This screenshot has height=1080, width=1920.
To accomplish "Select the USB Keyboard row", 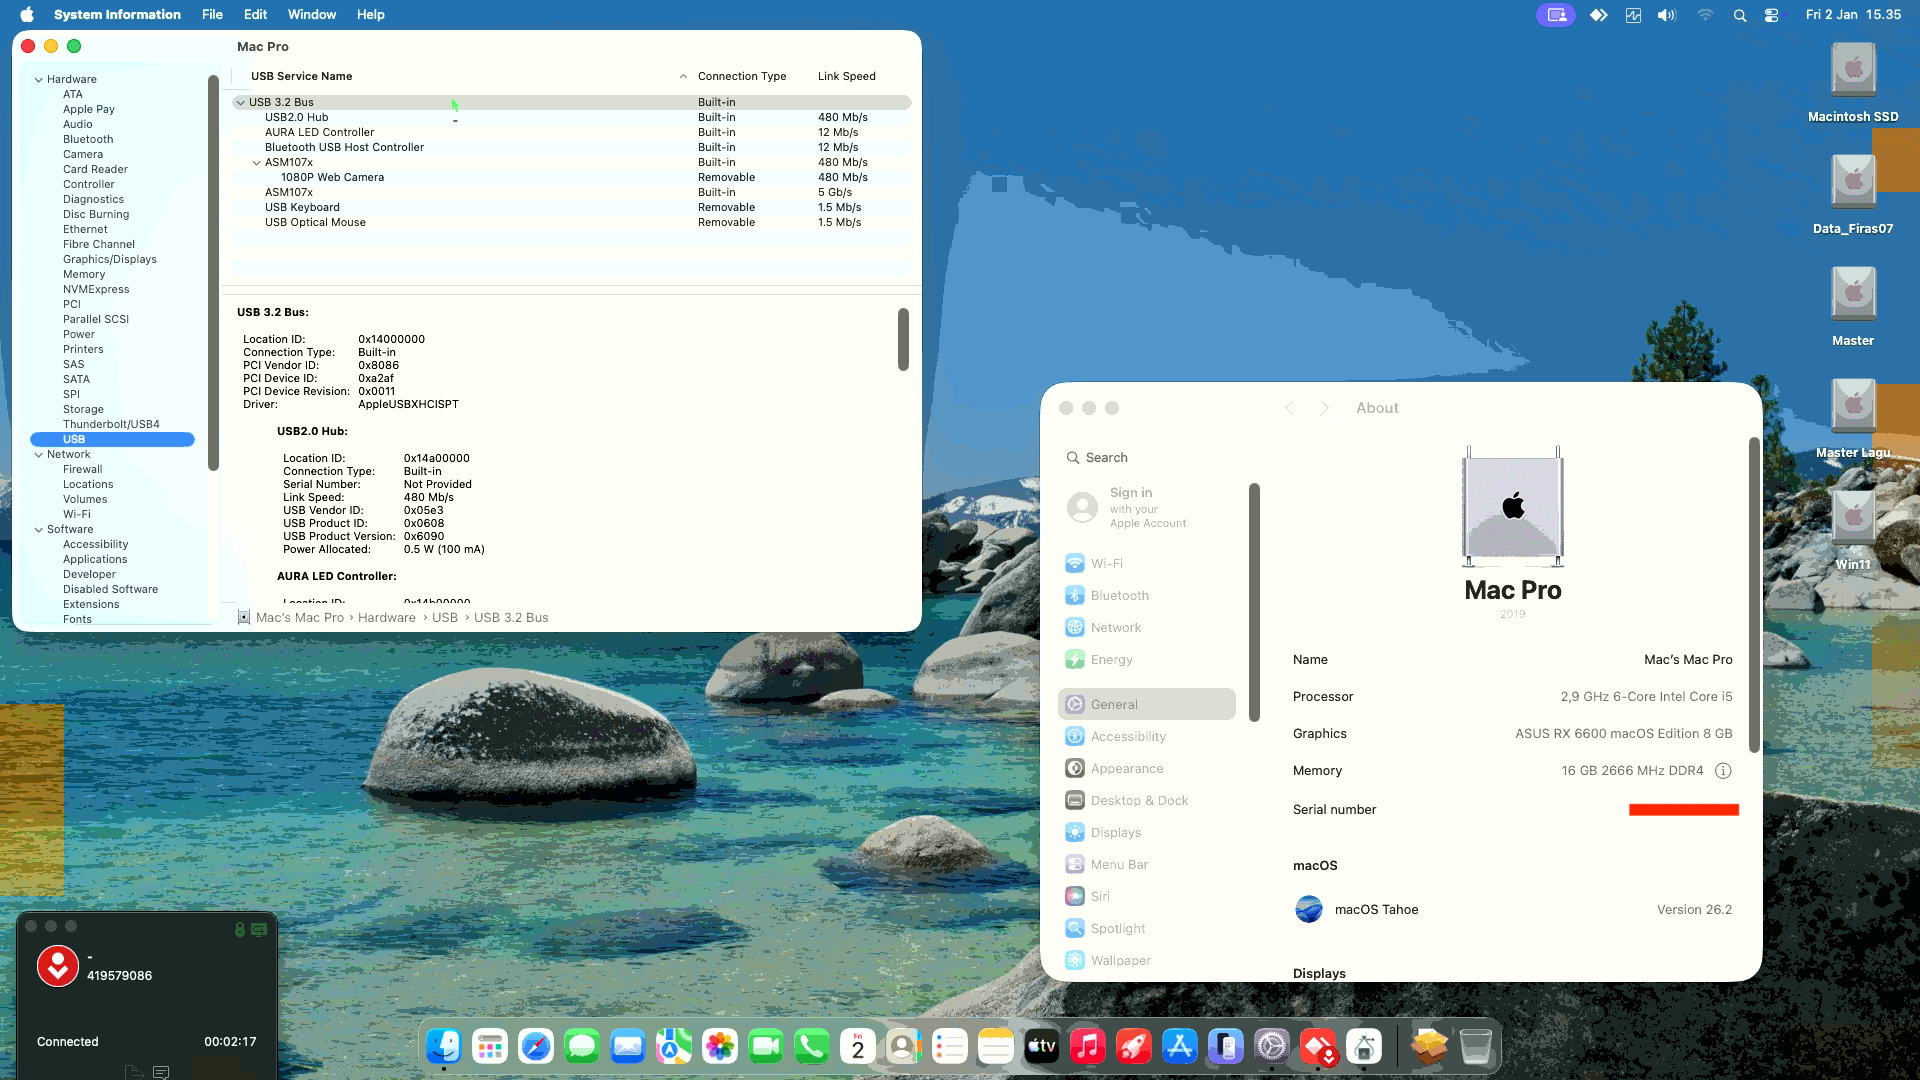I will click(572, 207).
